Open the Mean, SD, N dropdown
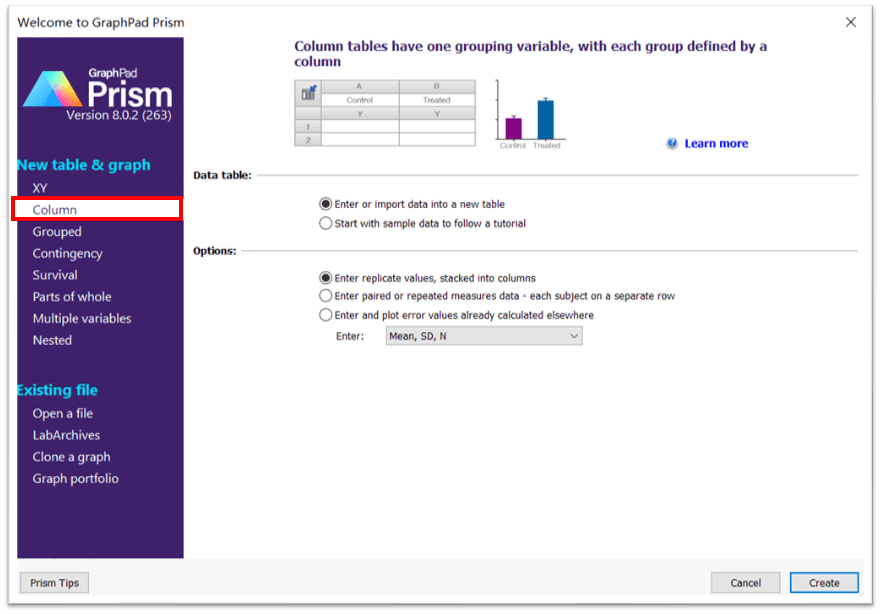Viewport: 881px width, 614px height. 484,337
